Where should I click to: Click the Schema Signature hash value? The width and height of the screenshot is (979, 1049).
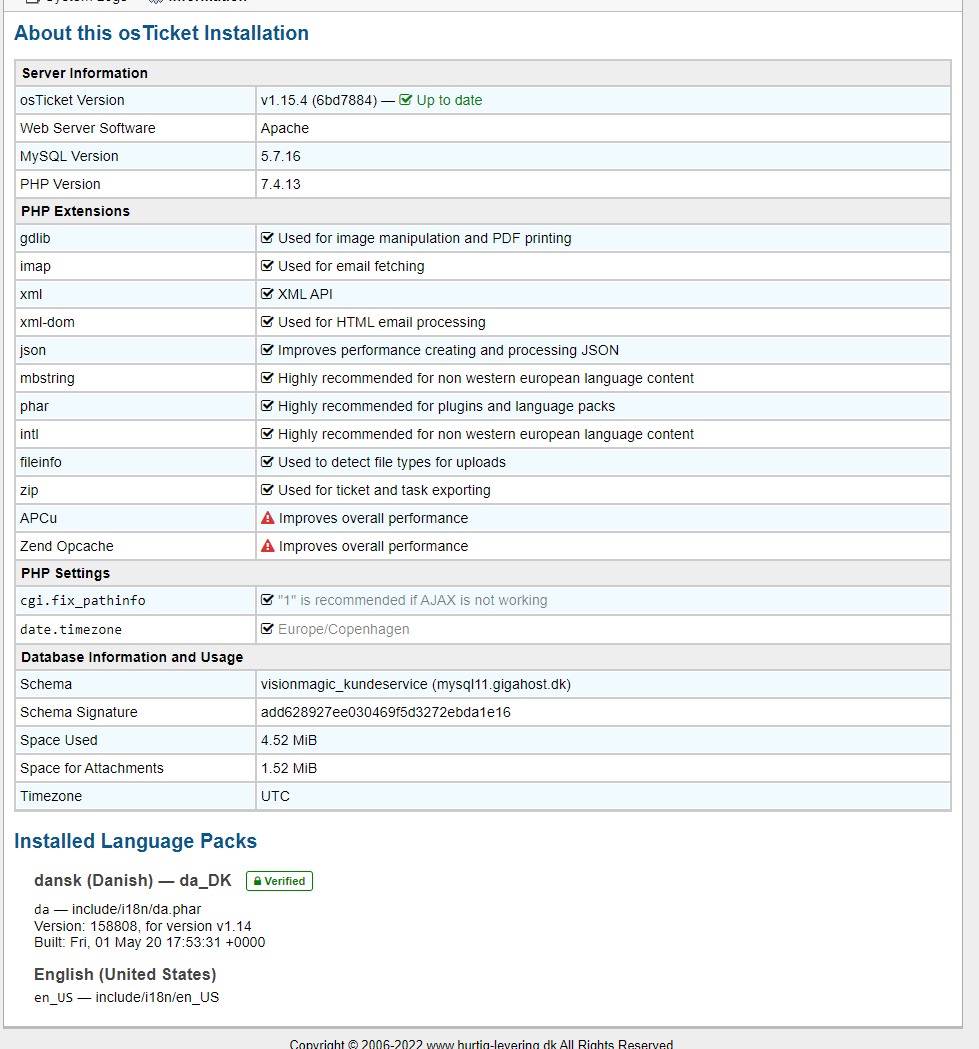tap(385, 712)
